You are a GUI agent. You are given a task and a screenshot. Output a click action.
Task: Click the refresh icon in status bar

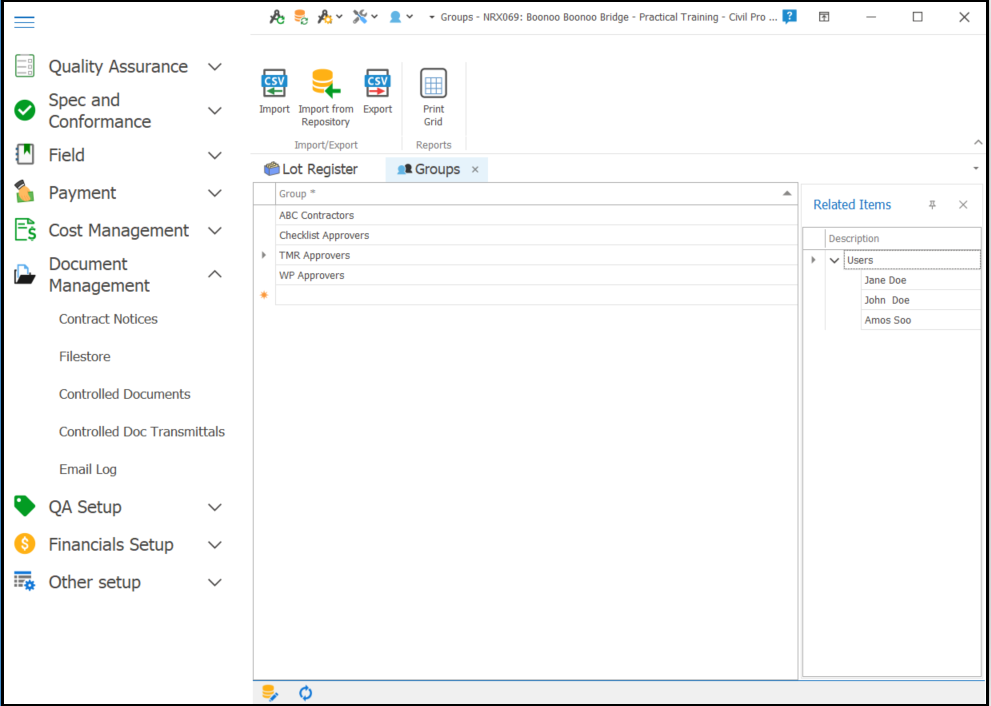[306, 693]
